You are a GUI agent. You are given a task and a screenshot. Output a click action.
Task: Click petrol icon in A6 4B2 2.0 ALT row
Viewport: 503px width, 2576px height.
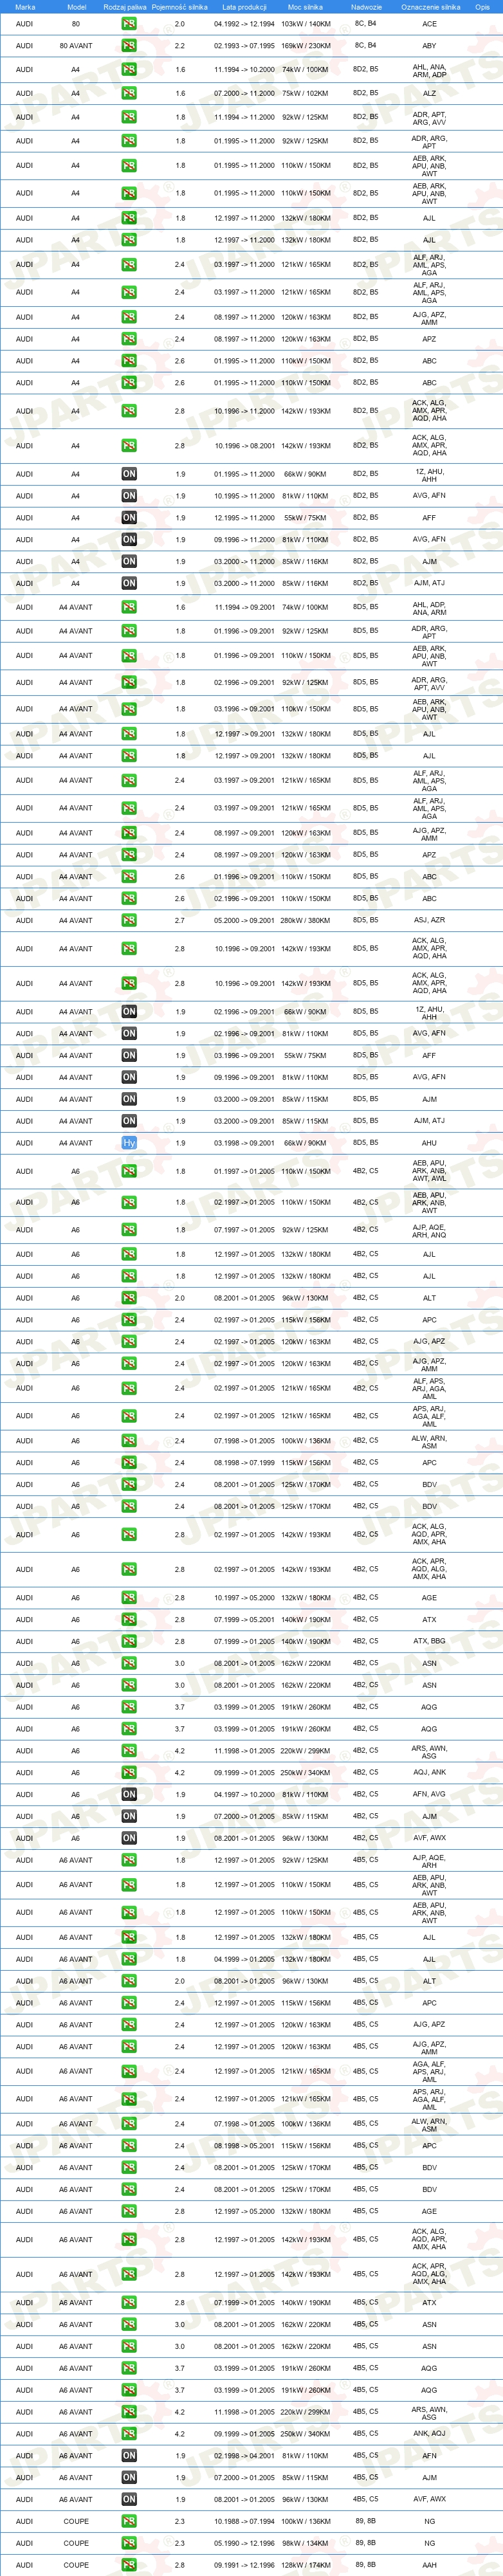coord(129,1298)
